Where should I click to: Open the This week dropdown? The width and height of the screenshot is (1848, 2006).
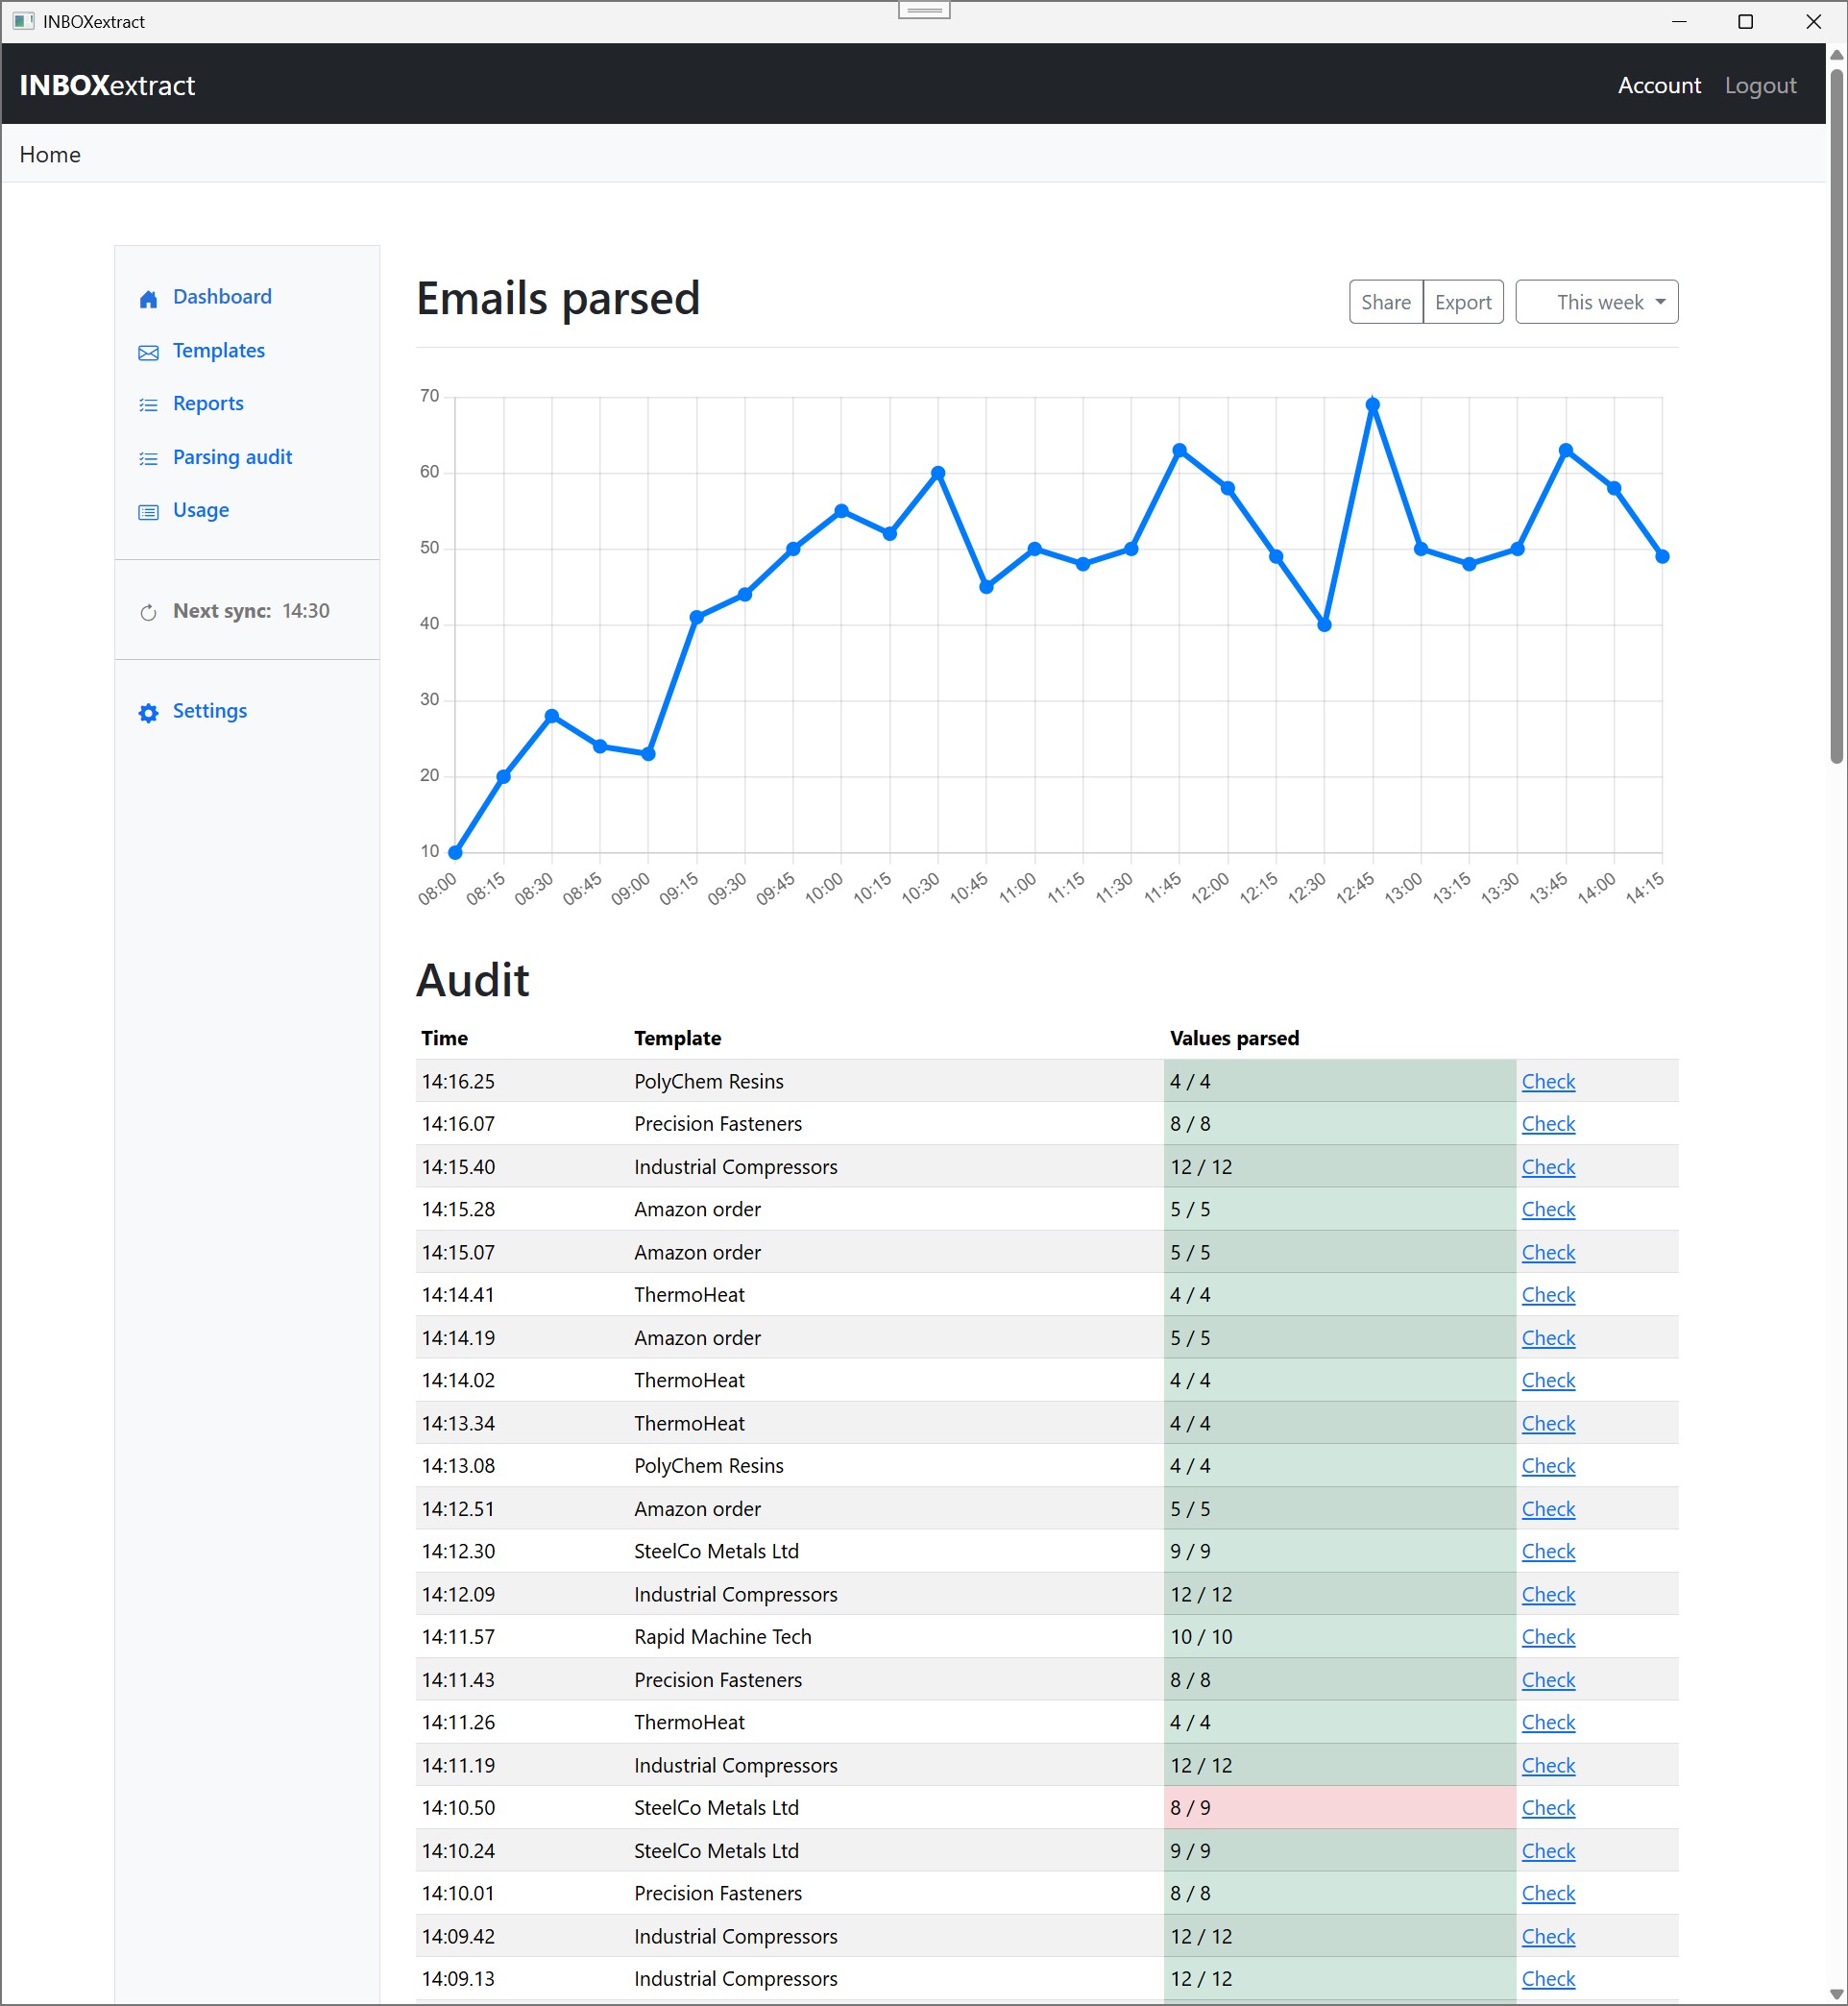pos(1596,301)
